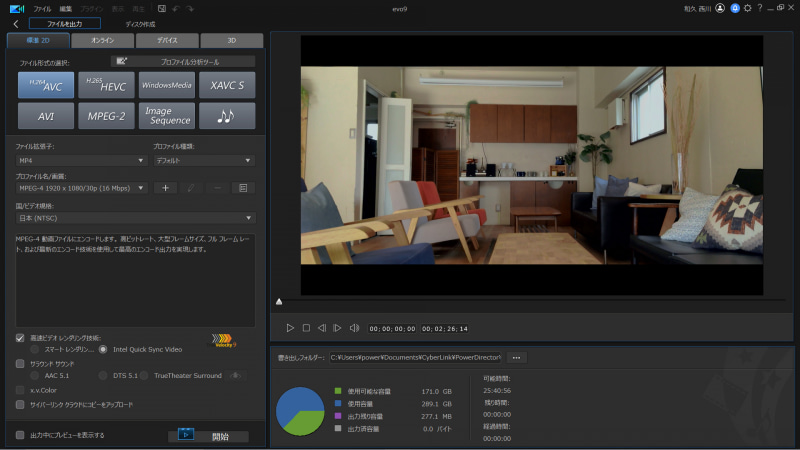Image resolution: width=800 pixels, height=450 pixels.
Task: Open the user account icon
Action: [x=720, y=8]
